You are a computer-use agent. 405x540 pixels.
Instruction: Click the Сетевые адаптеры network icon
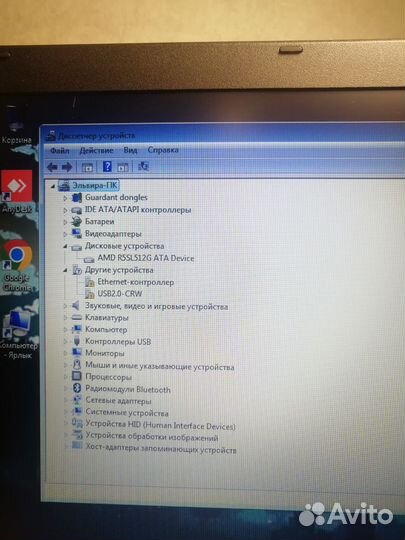pos(77,400)
